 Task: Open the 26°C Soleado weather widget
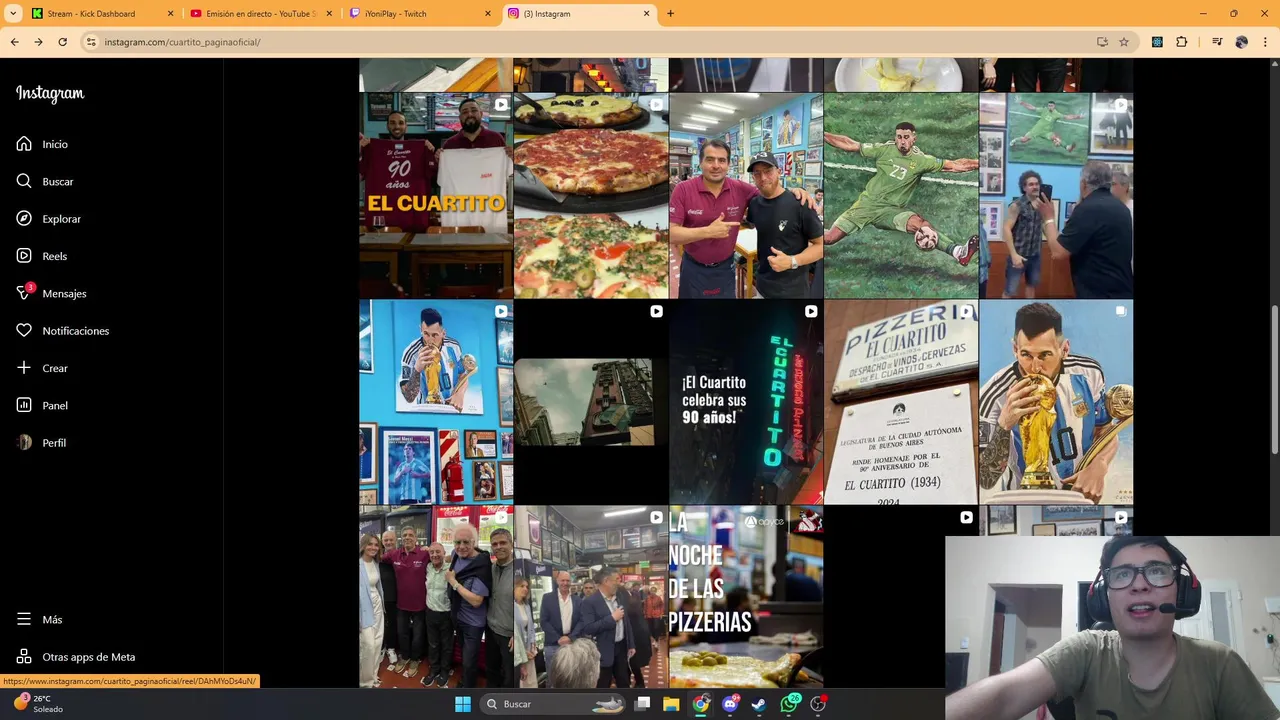pyautogui.click(x=38, y=704)
